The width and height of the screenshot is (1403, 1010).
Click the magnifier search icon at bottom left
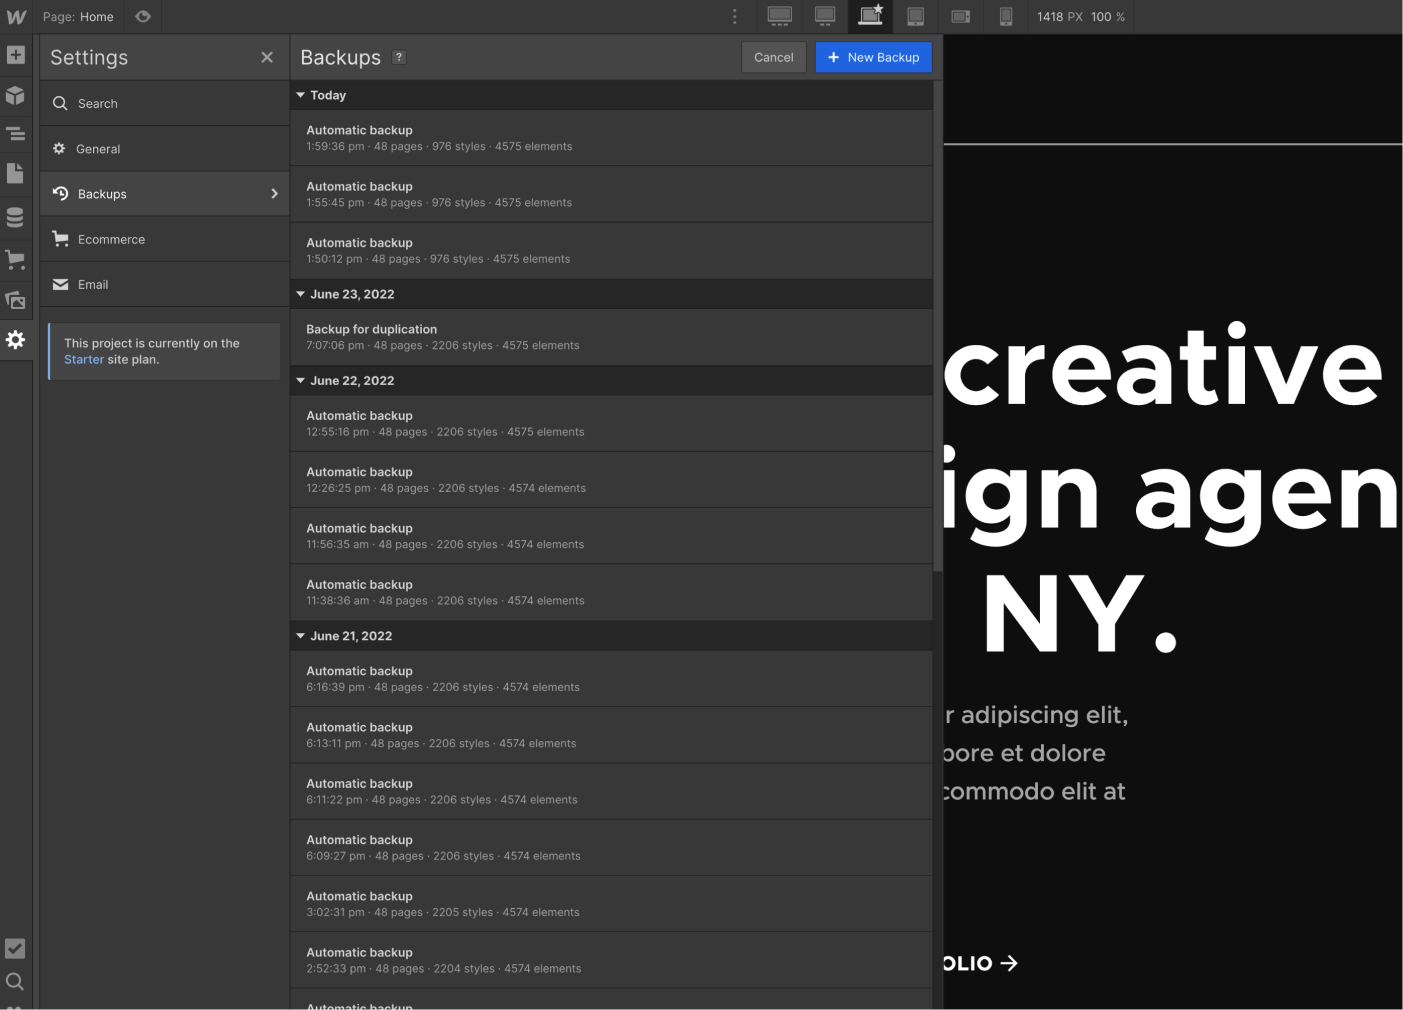click(15, 982)
